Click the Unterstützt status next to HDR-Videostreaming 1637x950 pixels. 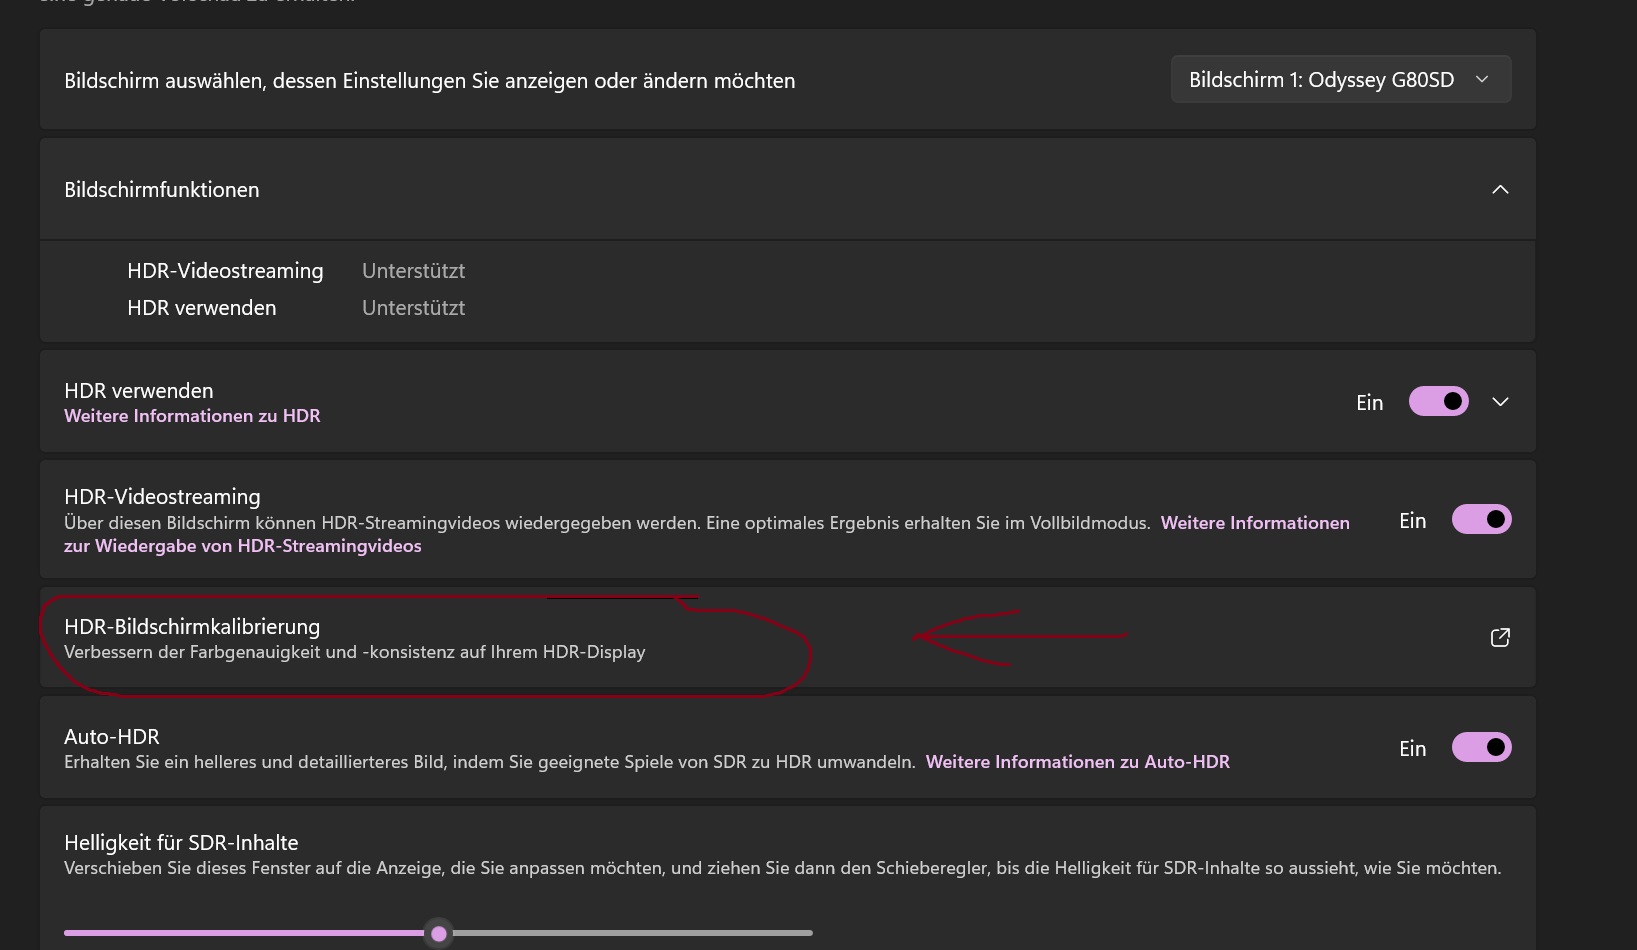point(413,270)
